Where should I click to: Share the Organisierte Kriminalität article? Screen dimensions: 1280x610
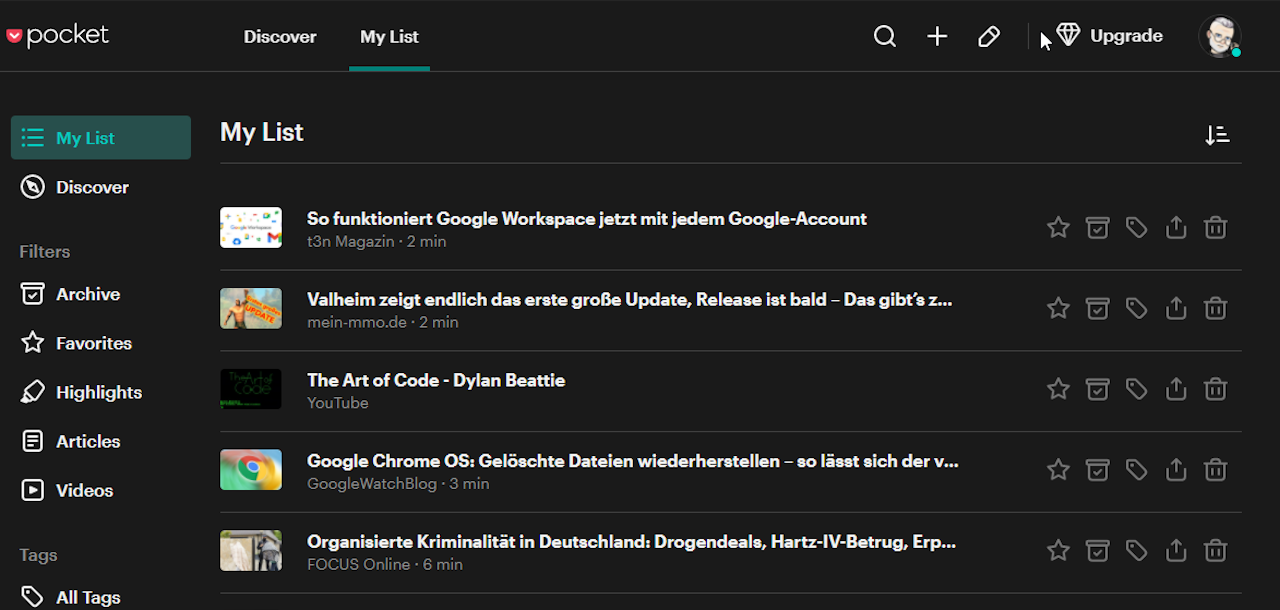(x=1176, y=551)
